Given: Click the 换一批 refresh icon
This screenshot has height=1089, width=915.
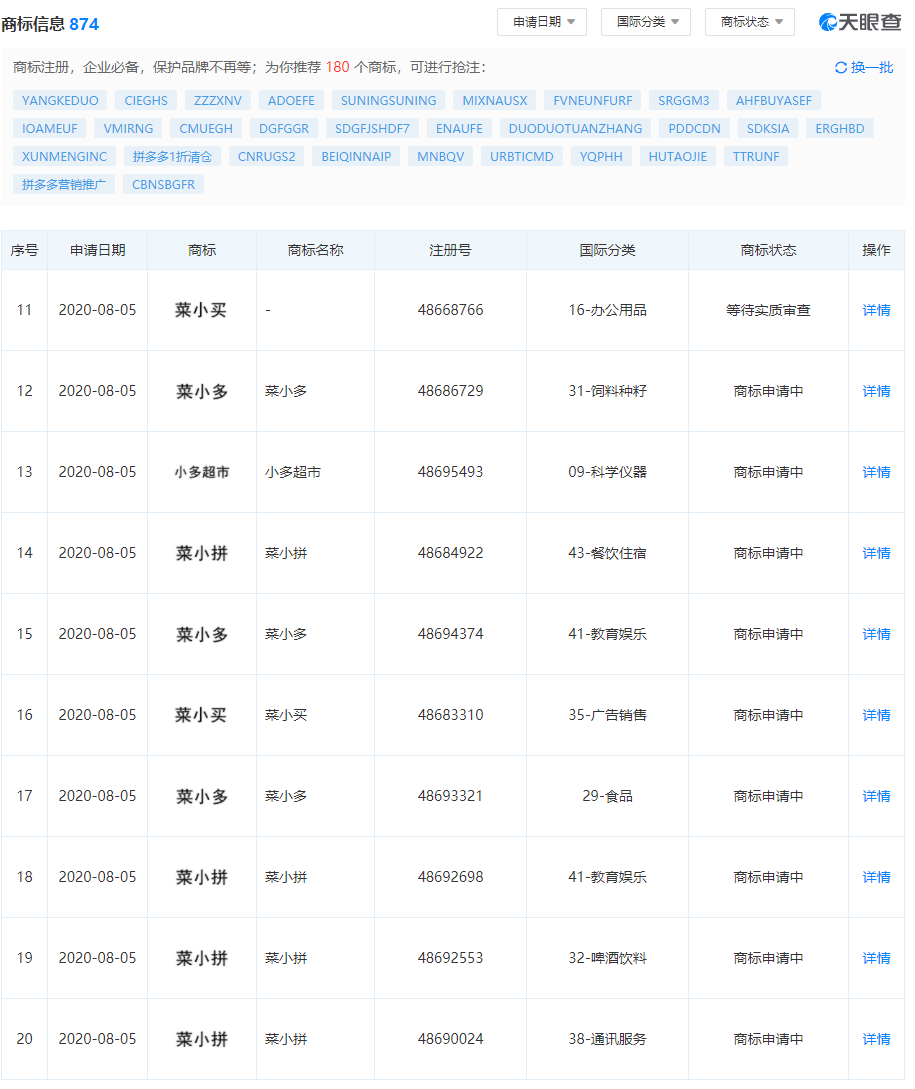Looking at the screenshot, I should 841,68.
